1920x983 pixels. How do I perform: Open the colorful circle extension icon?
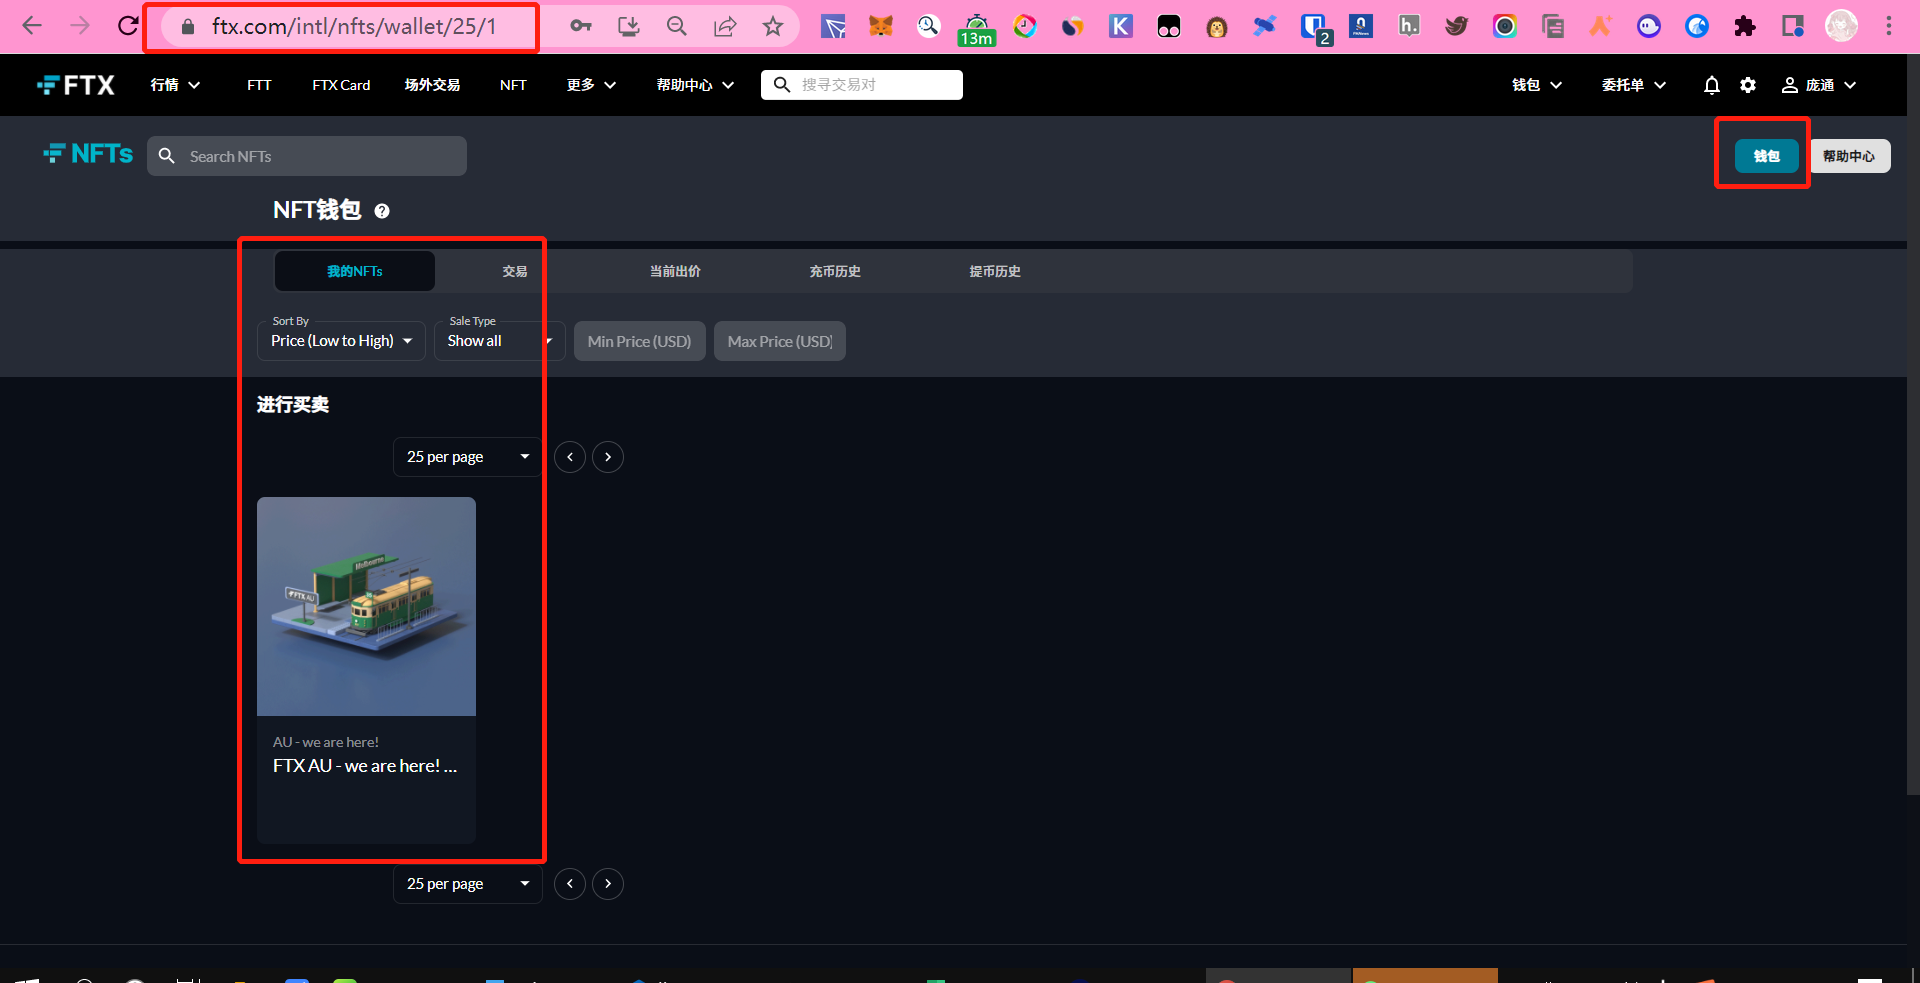click(x=1025, y=26)
